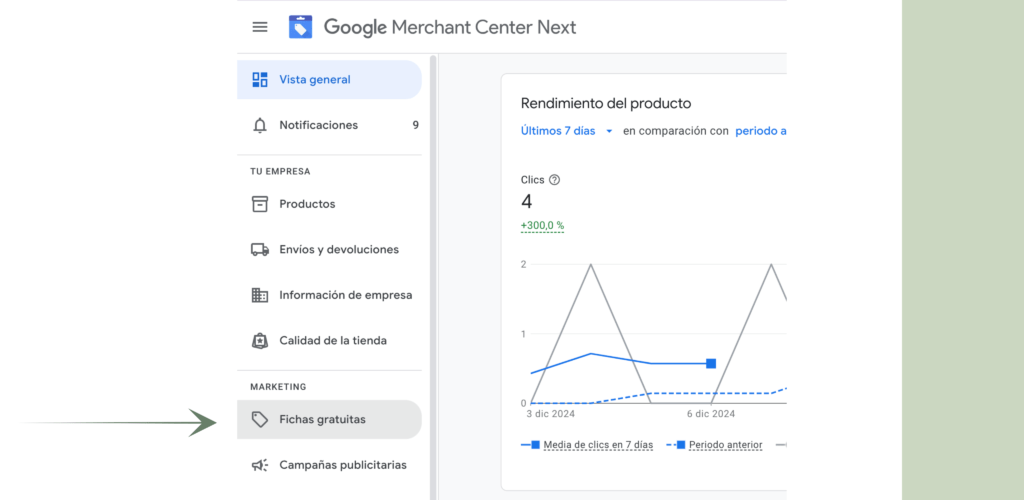Click the TU EMPRESA section header
This screenshot has width=1024, height=500.
coord(280,172)
